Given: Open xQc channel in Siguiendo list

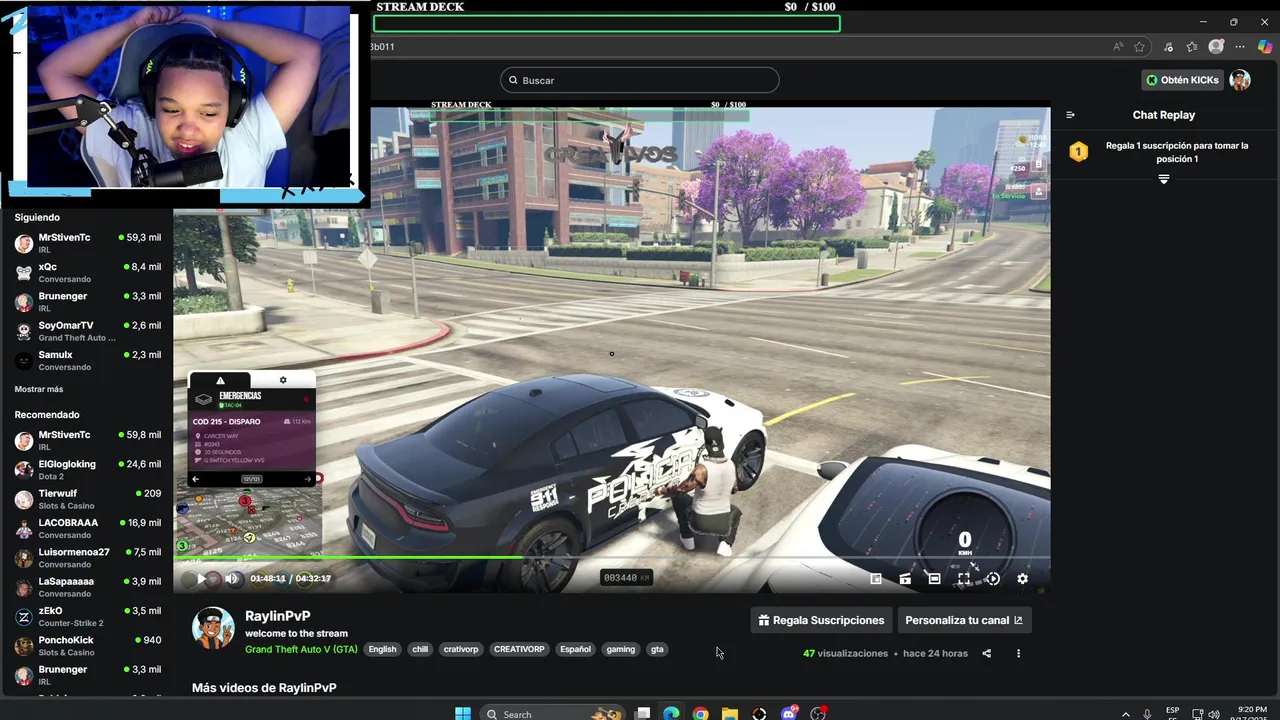Looking at the screenshot, I should point(88,272).
